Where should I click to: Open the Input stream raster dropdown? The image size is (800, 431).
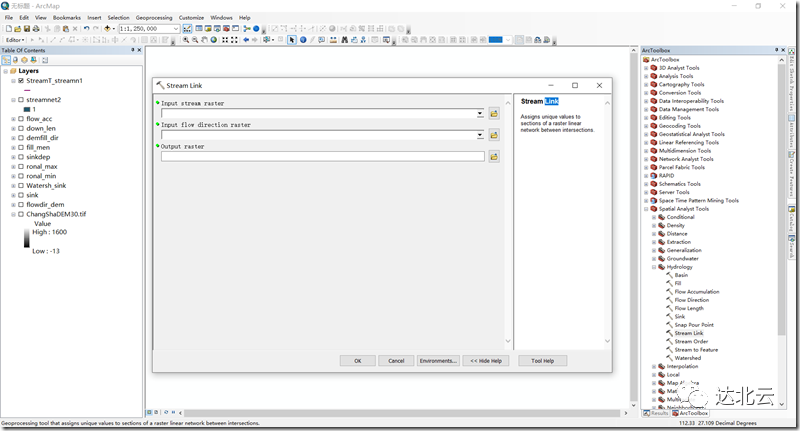coord(480,114)
